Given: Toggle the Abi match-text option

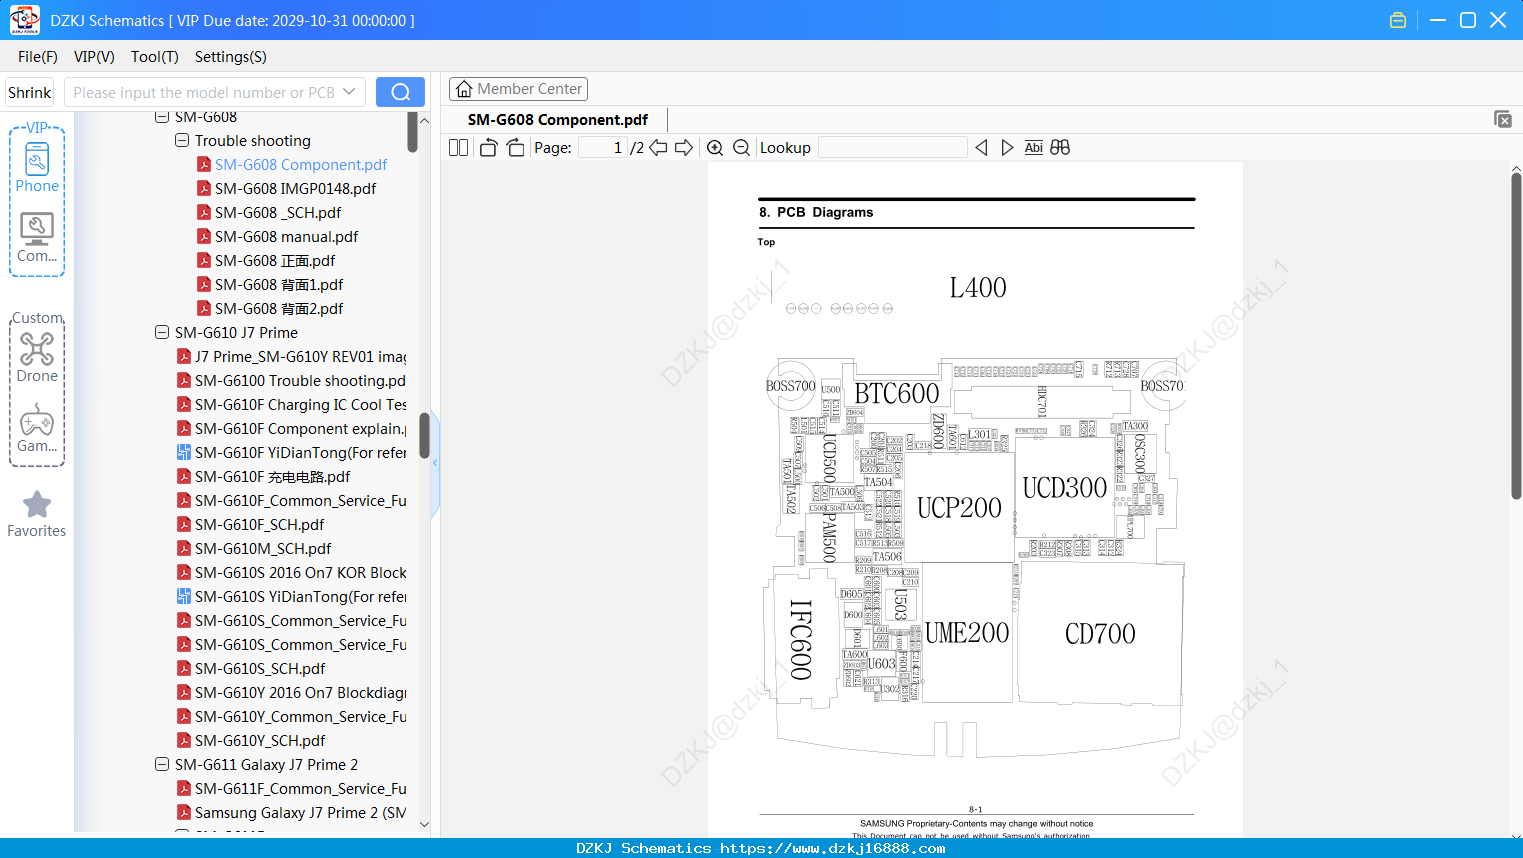Looking at the screenshot, I should point(1033,148).
